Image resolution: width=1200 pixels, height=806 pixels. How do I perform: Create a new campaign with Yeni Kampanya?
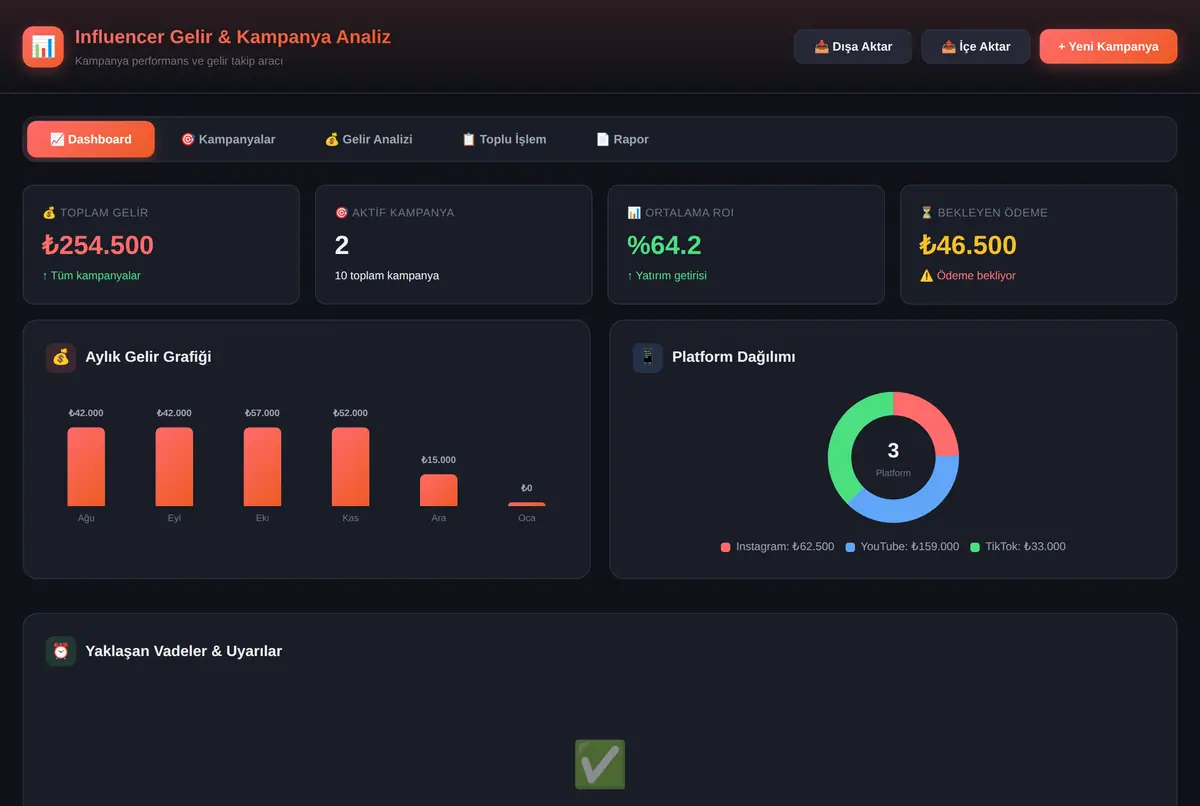pos(1108,47)
